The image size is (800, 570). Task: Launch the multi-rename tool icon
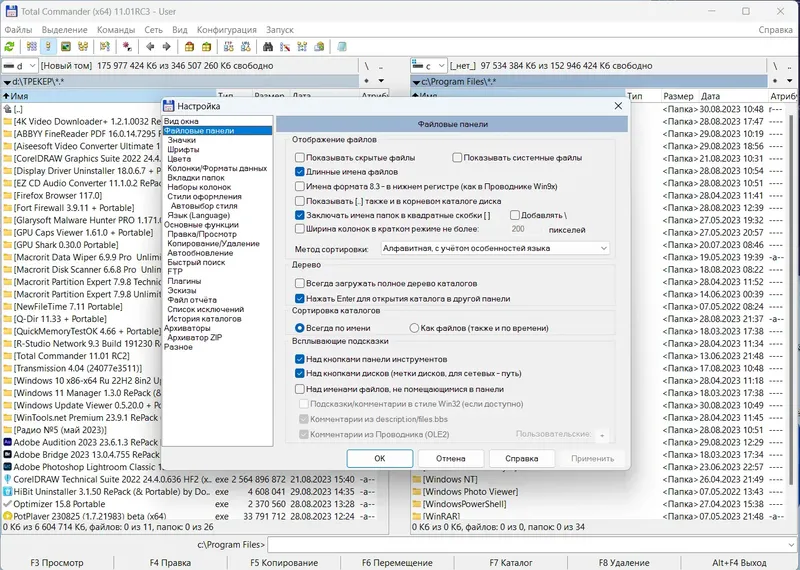(x=285, y=47)
